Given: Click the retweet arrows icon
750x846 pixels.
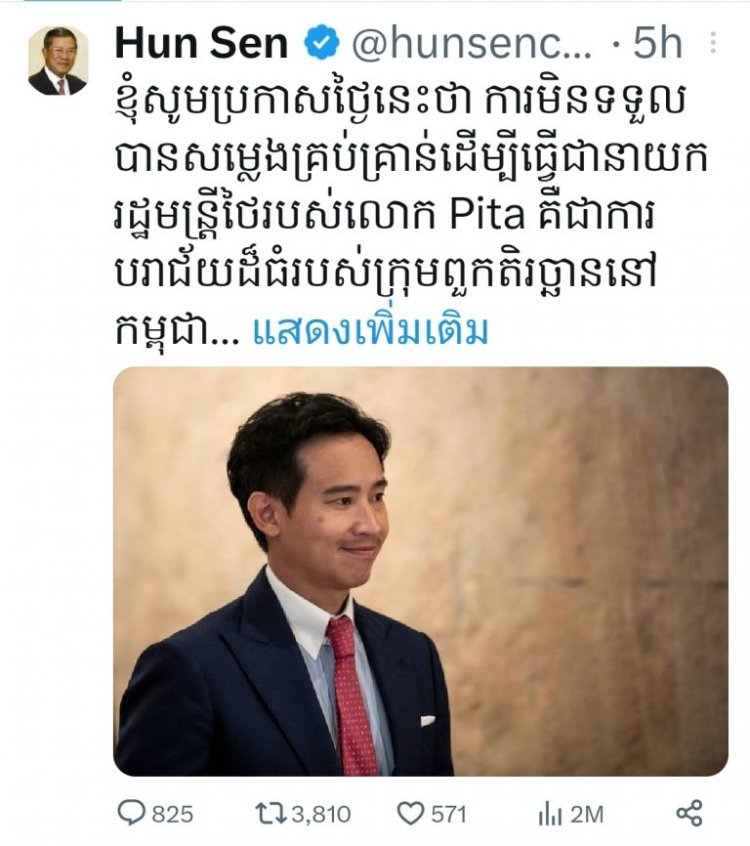Looking at the screenshot, I should click(x=271, y=814).
